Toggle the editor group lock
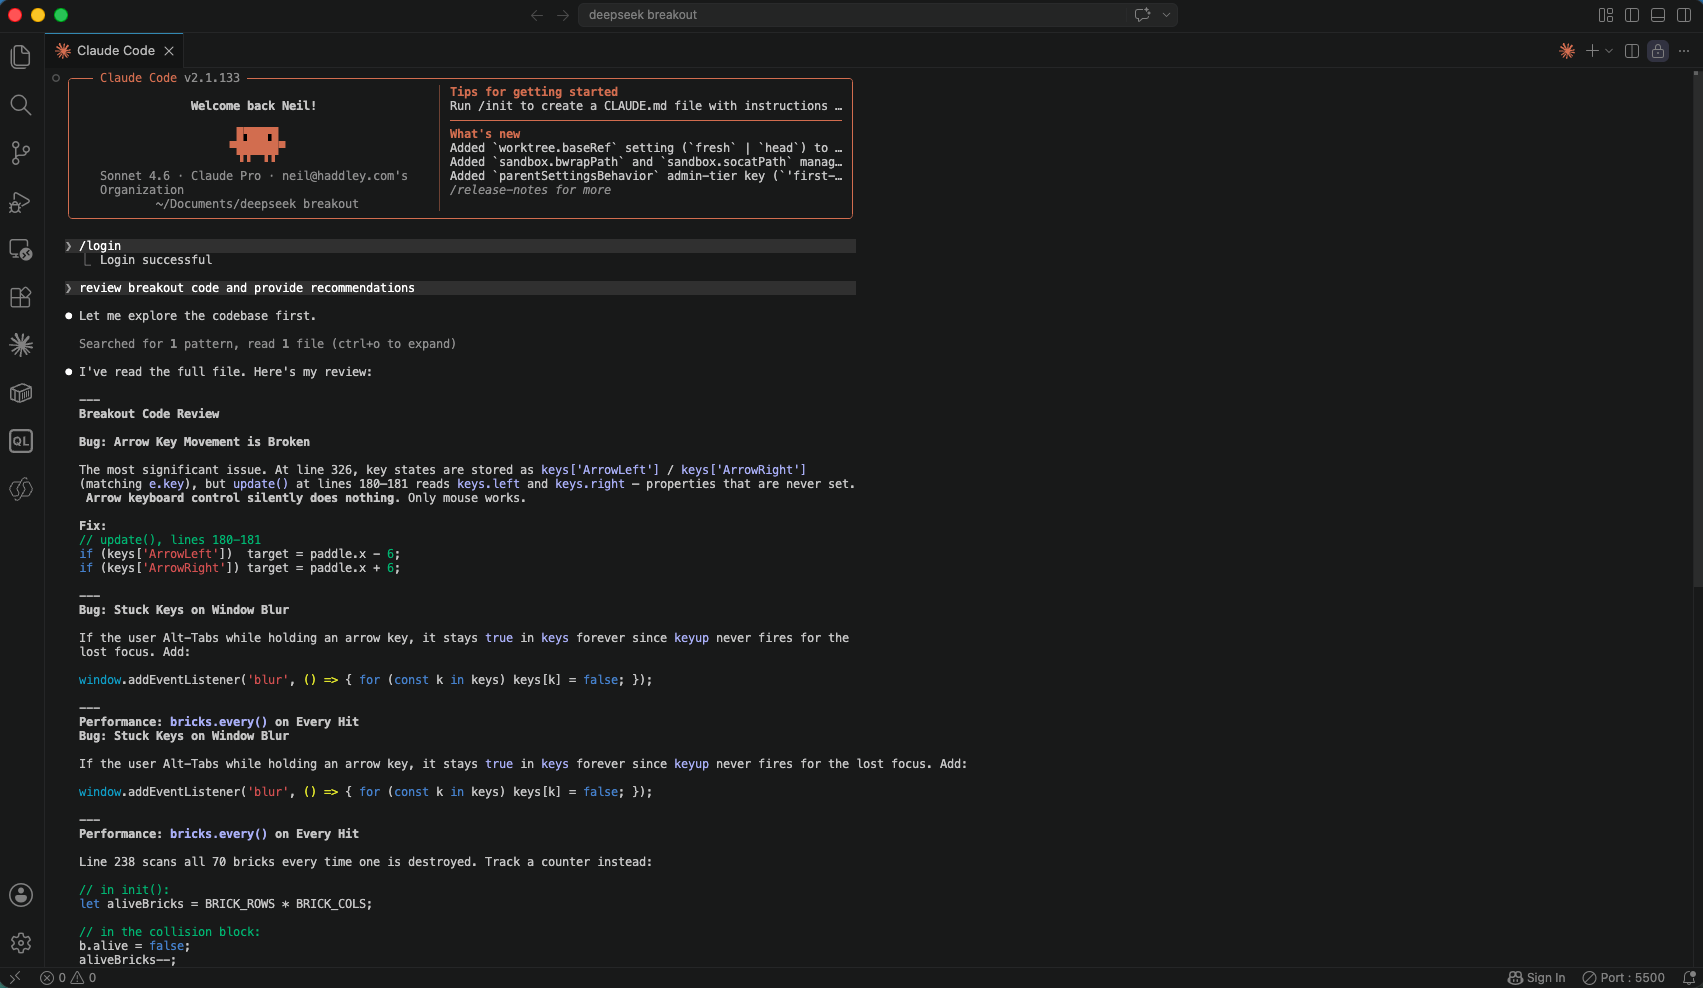Image resolution: width=1703 pixels, height=988 pixels. coord(1658,51)
